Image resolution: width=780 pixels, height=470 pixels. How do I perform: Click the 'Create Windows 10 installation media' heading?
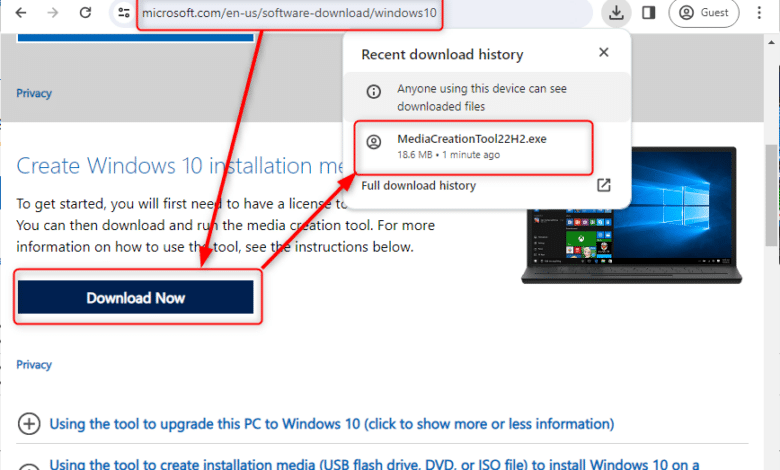179,166
